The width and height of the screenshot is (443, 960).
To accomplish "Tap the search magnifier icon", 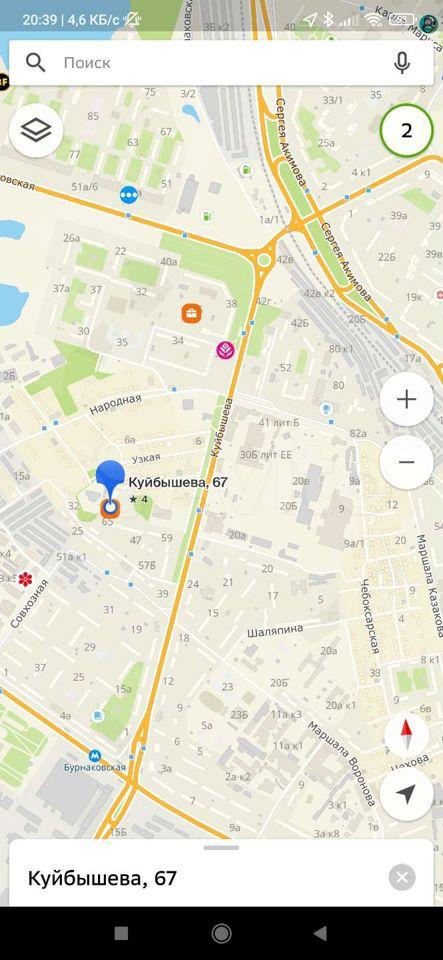I will pyautogui.click(x=35, y=62).
